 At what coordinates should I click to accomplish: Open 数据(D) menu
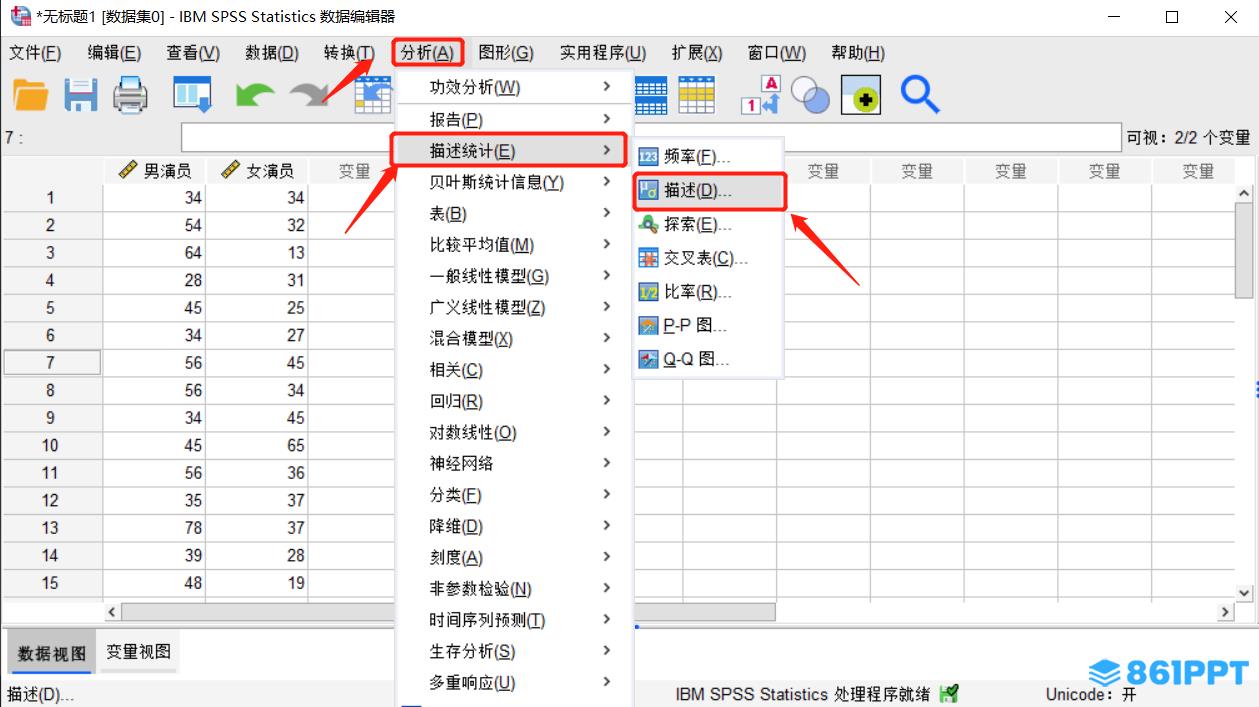pos(272,53)
